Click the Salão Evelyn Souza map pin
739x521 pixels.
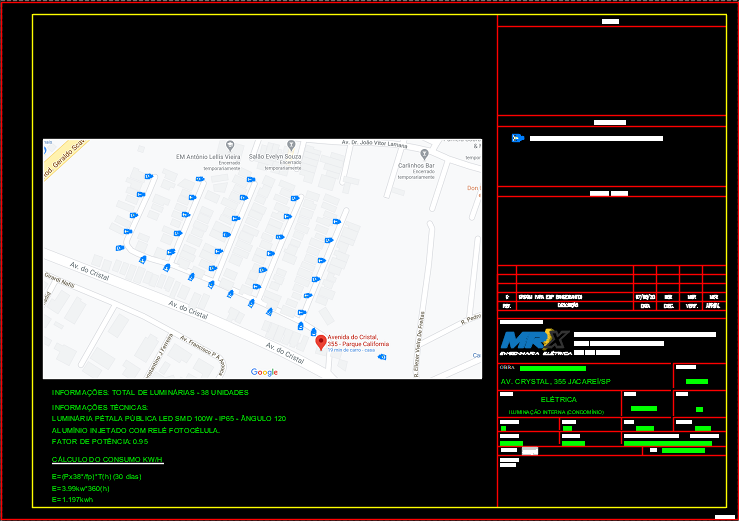pyautogui.click(x=290, y=146)
